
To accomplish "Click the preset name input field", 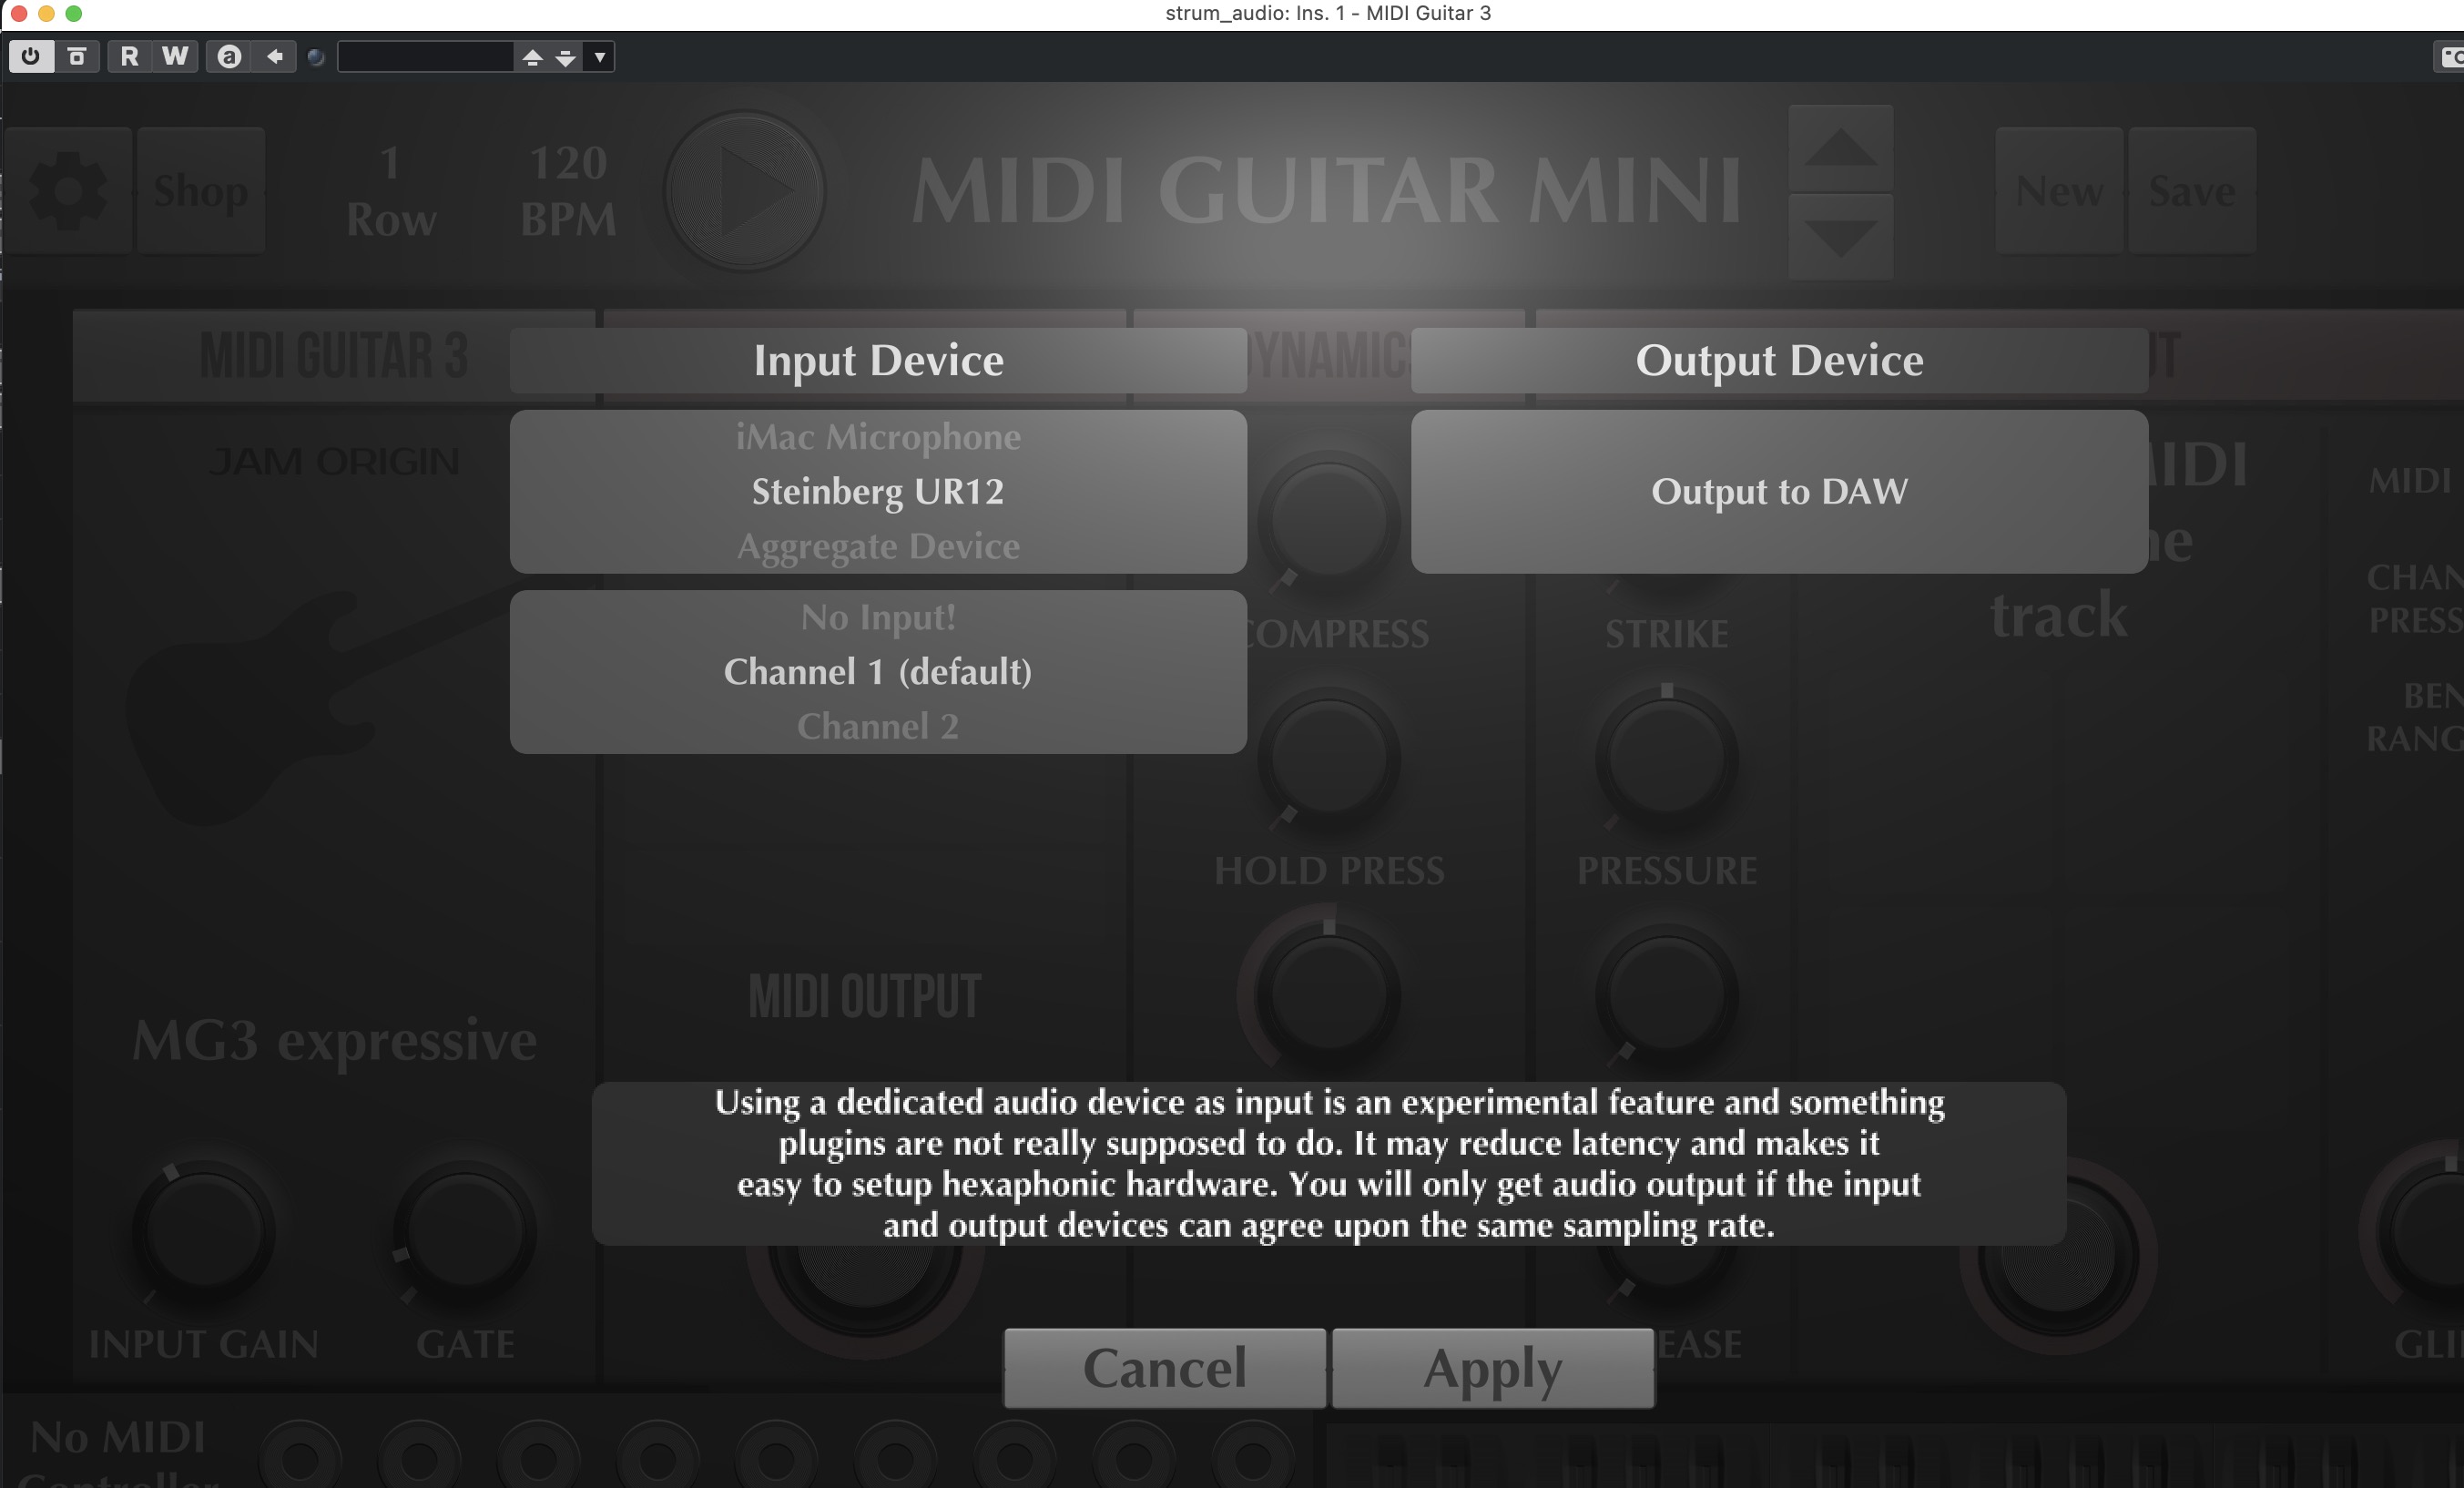I will [x=427, y=57].
